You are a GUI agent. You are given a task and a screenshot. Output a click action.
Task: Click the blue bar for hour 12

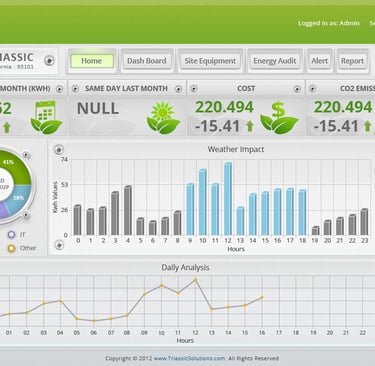coord(228,199)
